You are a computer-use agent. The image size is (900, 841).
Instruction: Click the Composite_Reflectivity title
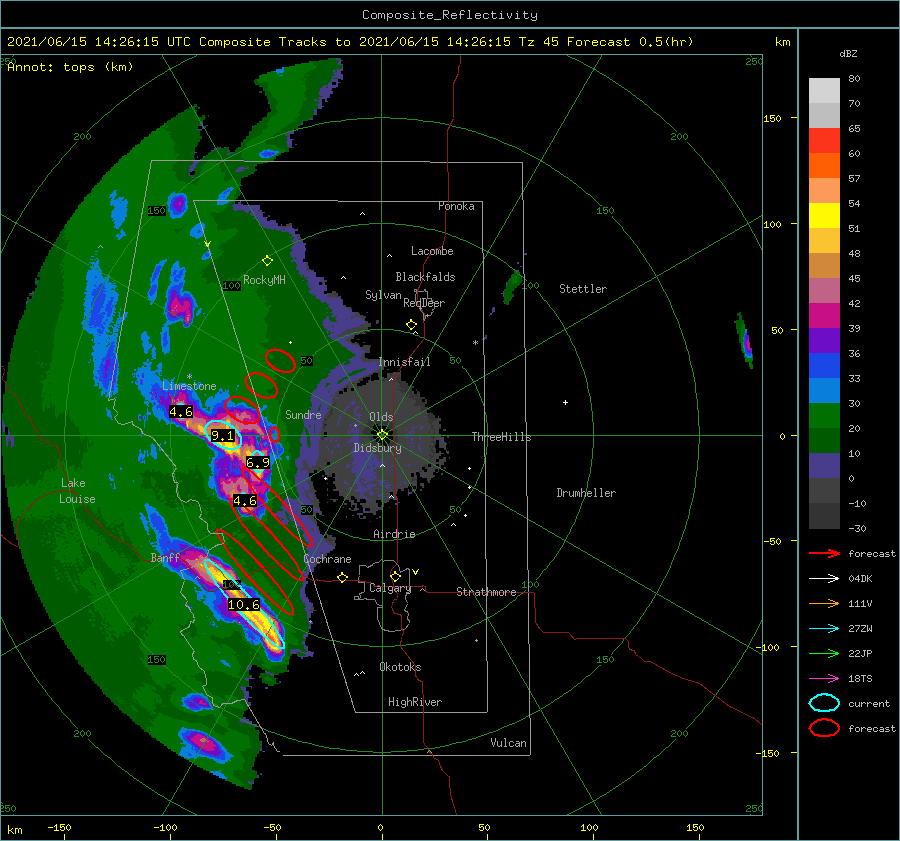(450, 15)
